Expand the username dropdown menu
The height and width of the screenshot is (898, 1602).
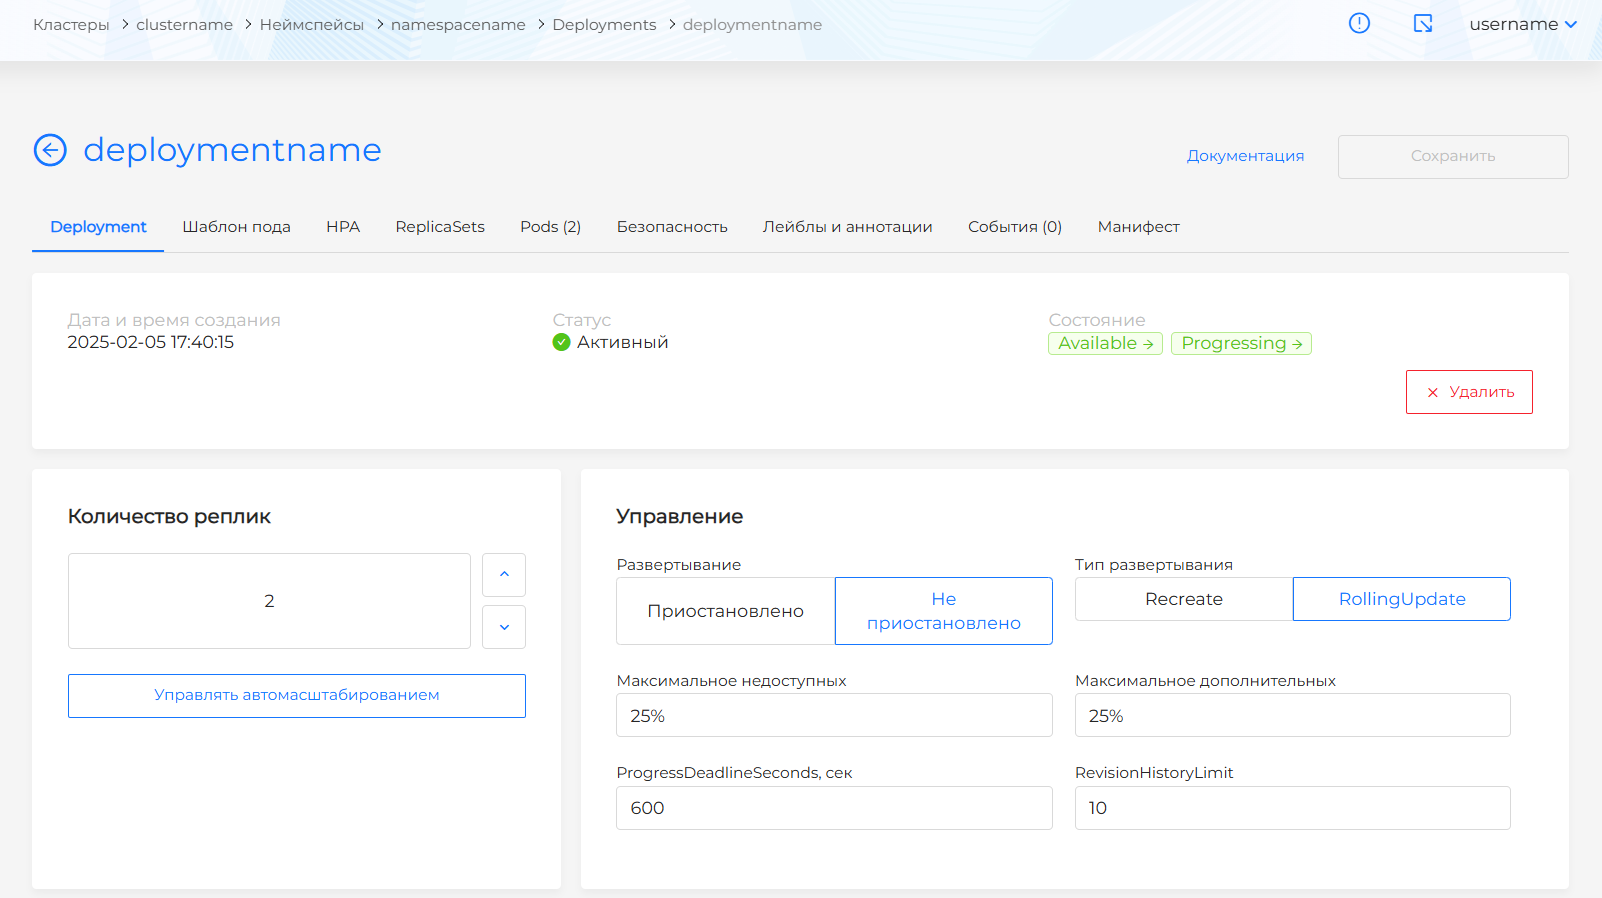[x=1522, y=24]
